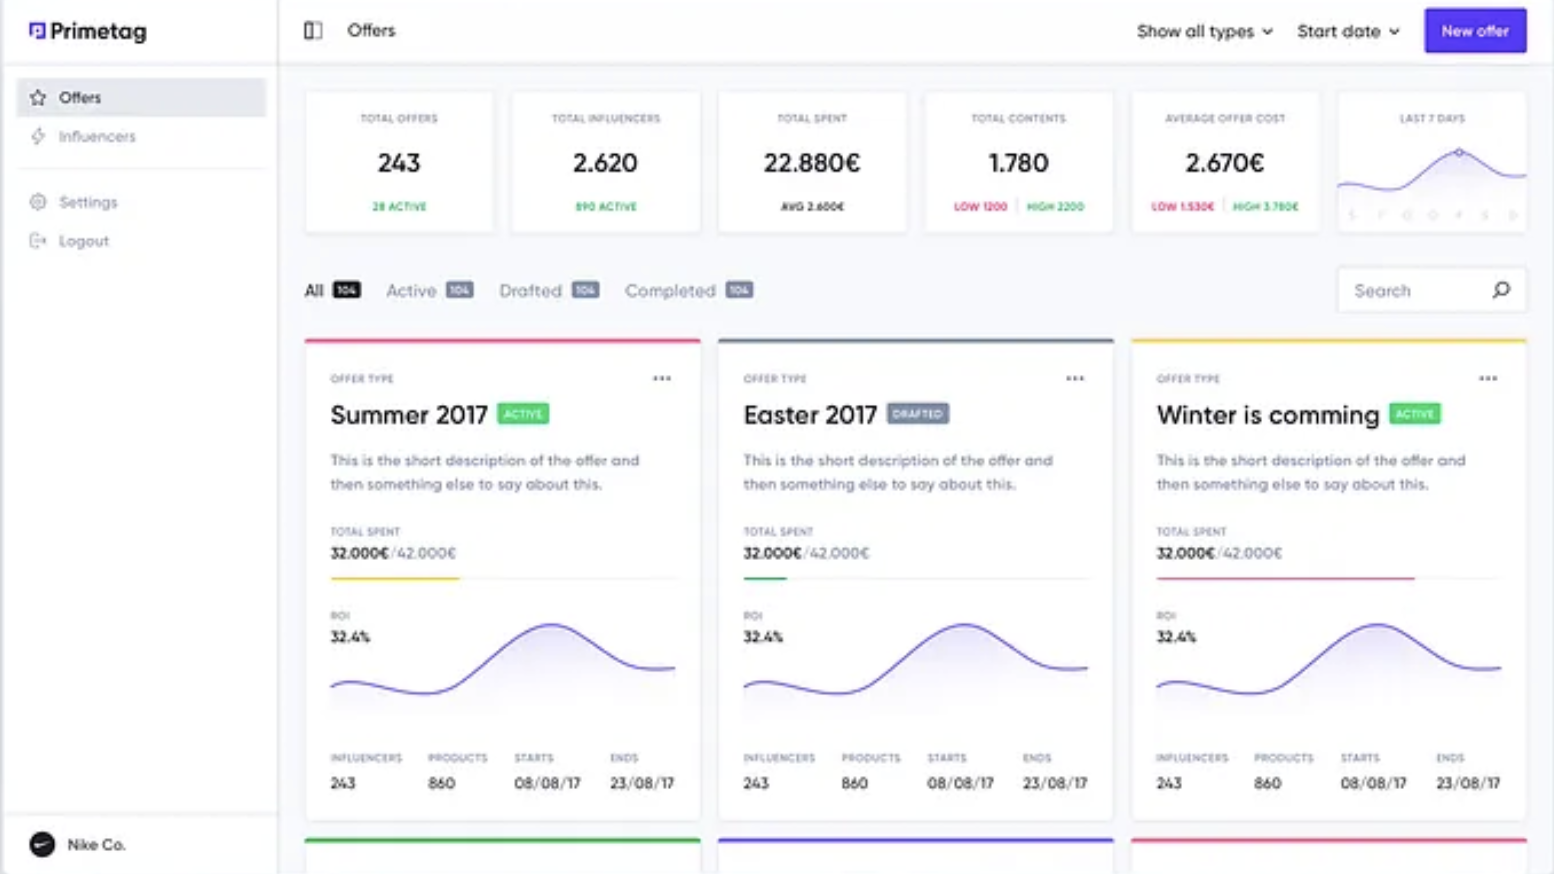Focus the Search input field
Screen dimensions: 1554x874
pos(1431,290)
